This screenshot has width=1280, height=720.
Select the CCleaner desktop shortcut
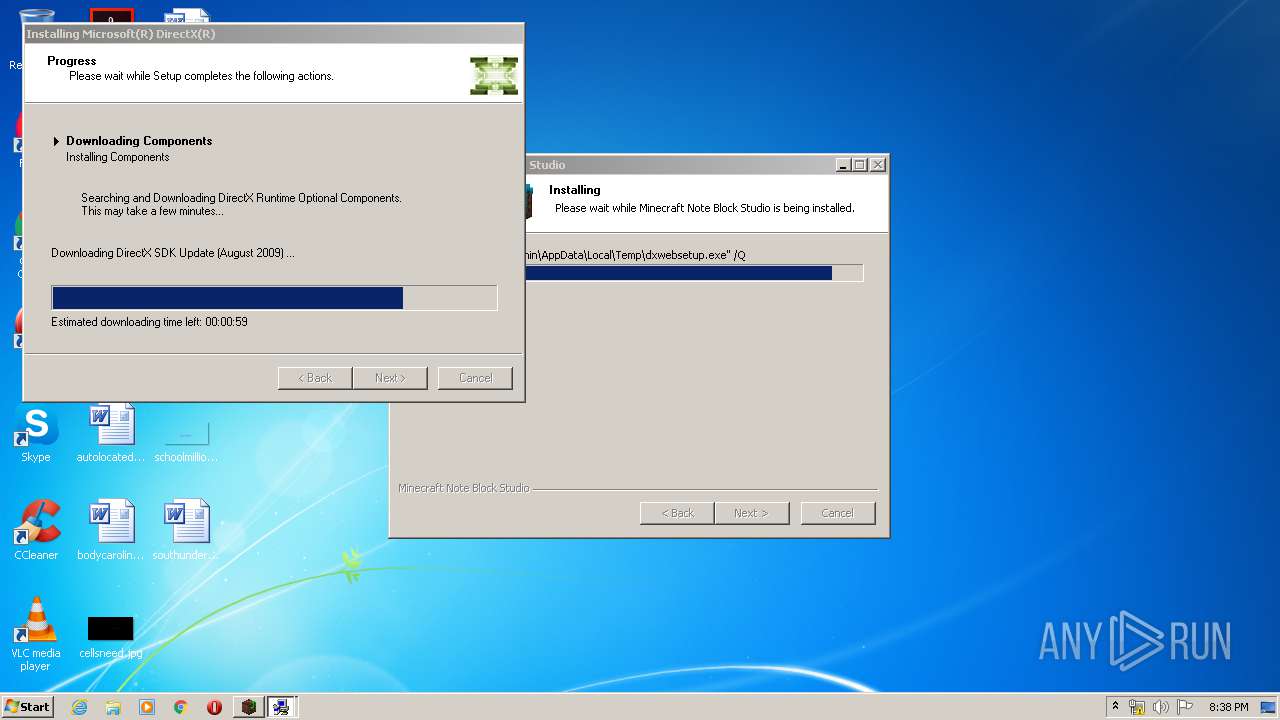[x=36, y=530]
